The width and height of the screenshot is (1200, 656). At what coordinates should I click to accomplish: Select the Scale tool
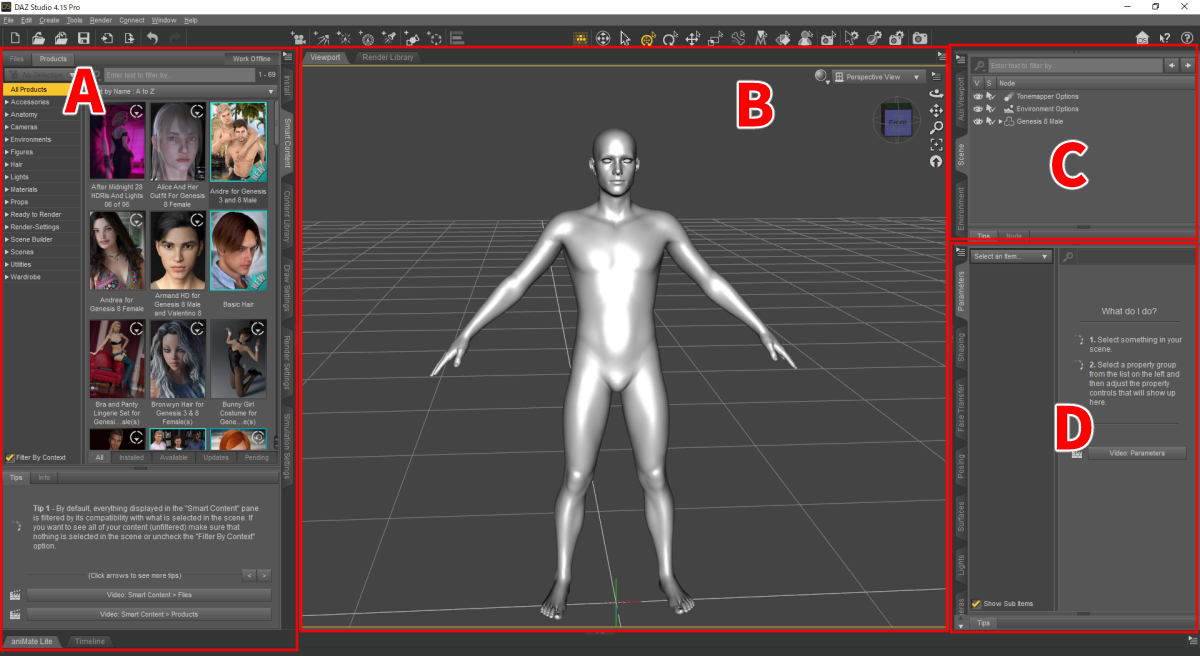click(x=716, y=38)
